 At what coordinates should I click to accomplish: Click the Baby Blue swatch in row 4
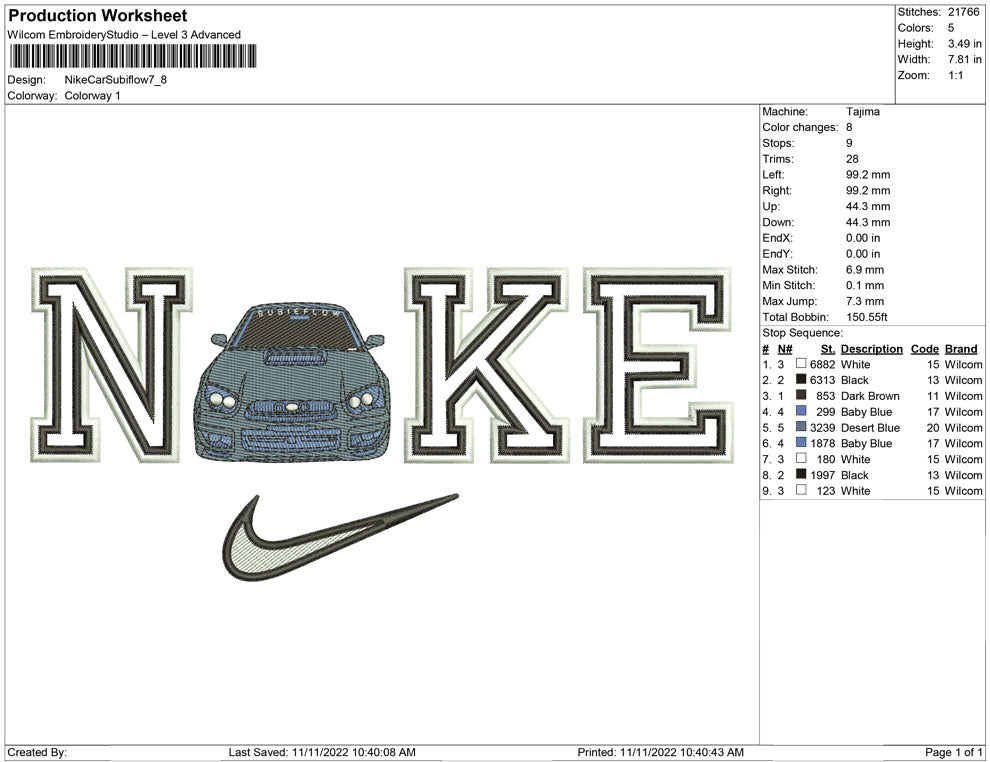pyautogui.click(x=801, y=411)
